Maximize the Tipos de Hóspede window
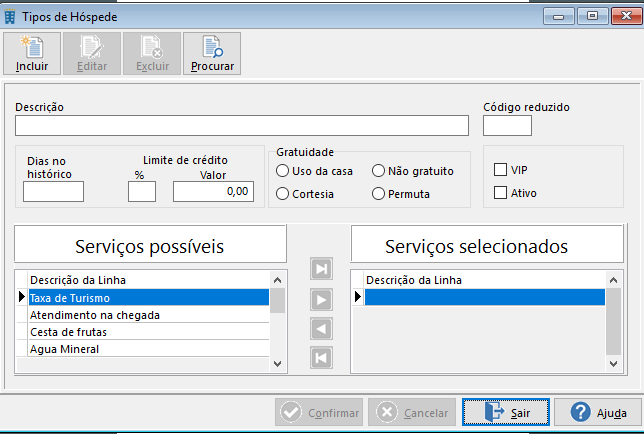 click(x=593, y=16)
